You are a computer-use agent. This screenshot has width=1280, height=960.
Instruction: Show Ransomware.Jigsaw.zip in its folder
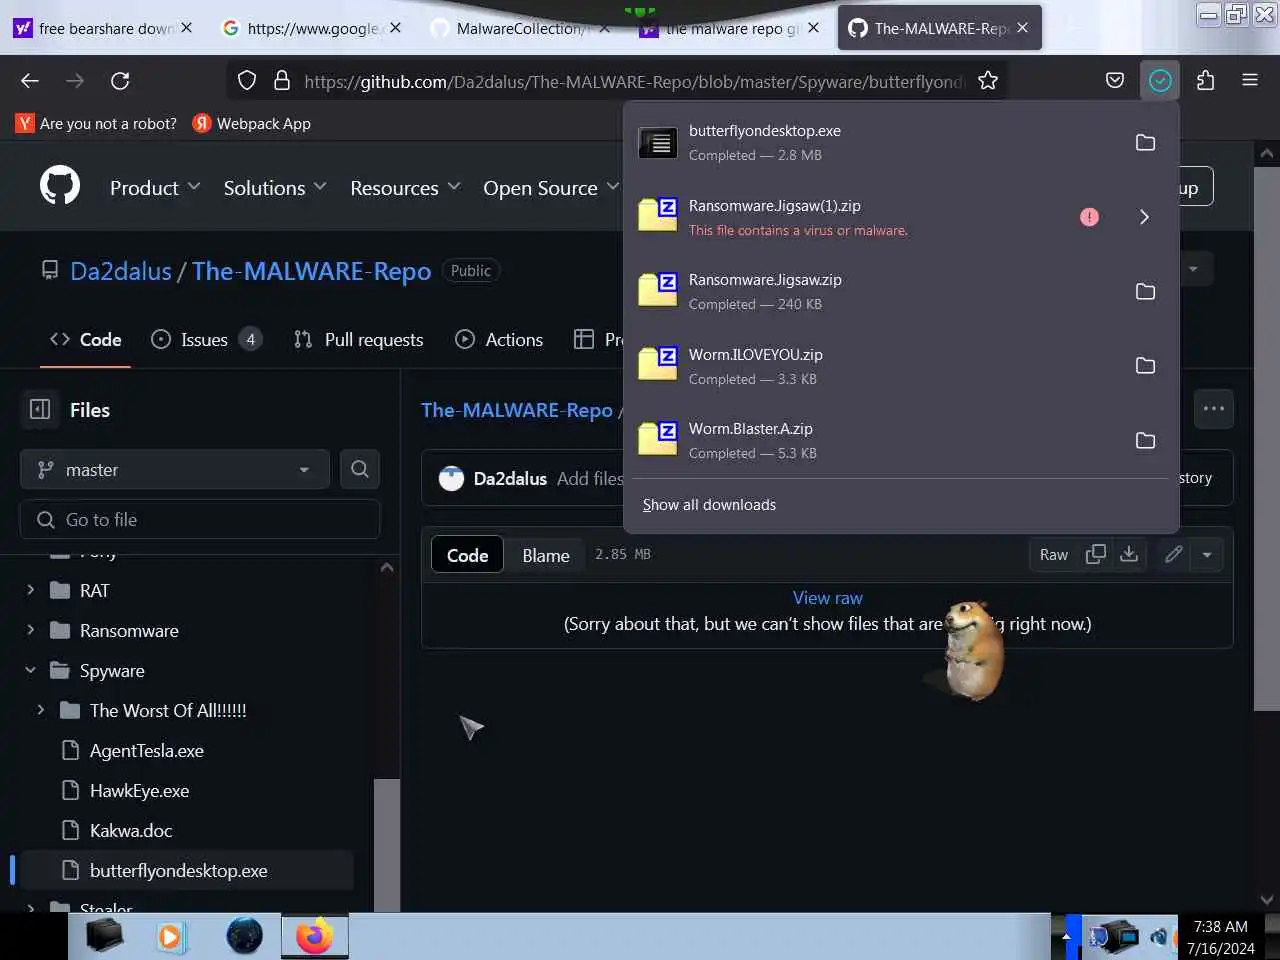[1145, 292]
